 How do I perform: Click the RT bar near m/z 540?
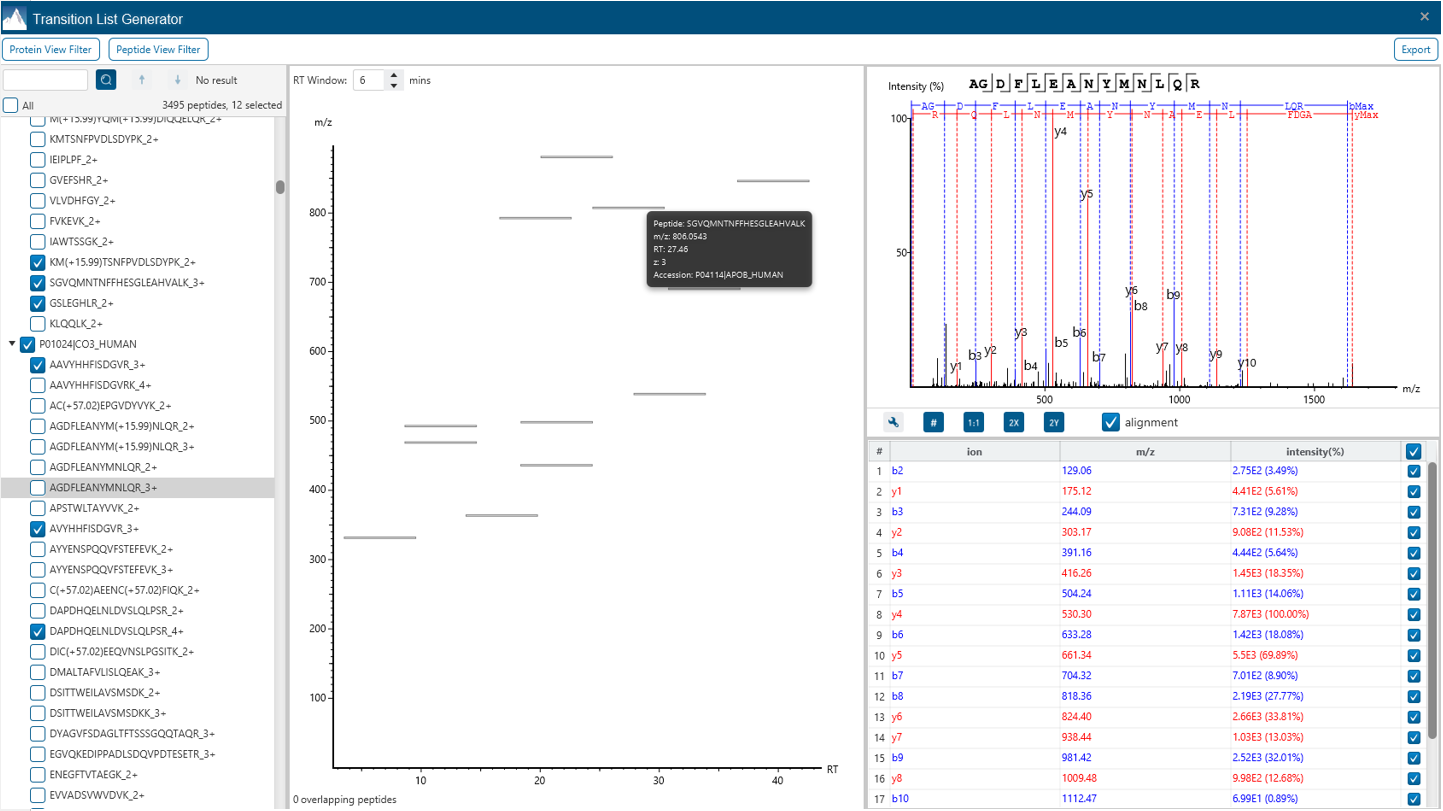coord(670,394)
